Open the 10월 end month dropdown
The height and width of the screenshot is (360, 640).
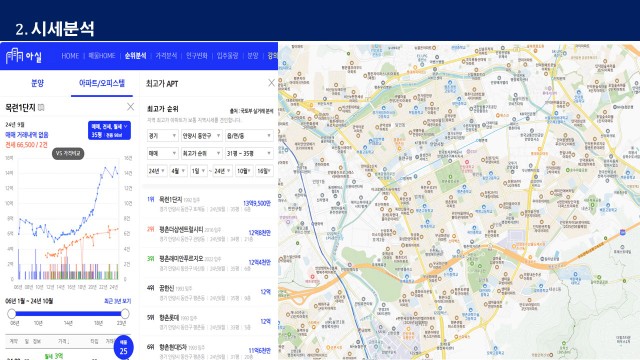244,171
